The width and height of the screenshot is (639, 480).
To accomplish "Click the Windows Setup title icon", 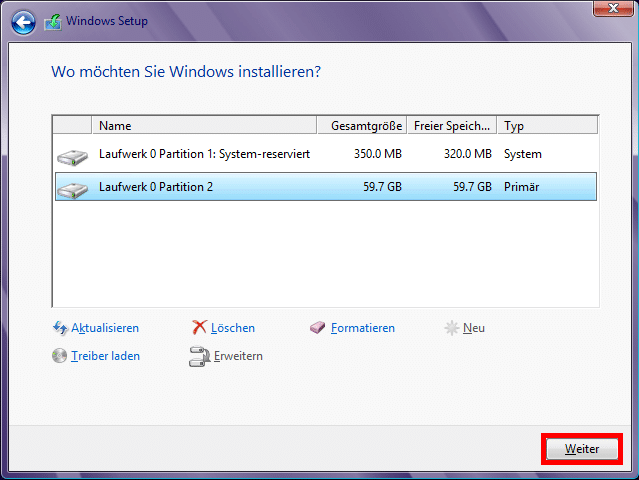I will click(x=53, y=22).
